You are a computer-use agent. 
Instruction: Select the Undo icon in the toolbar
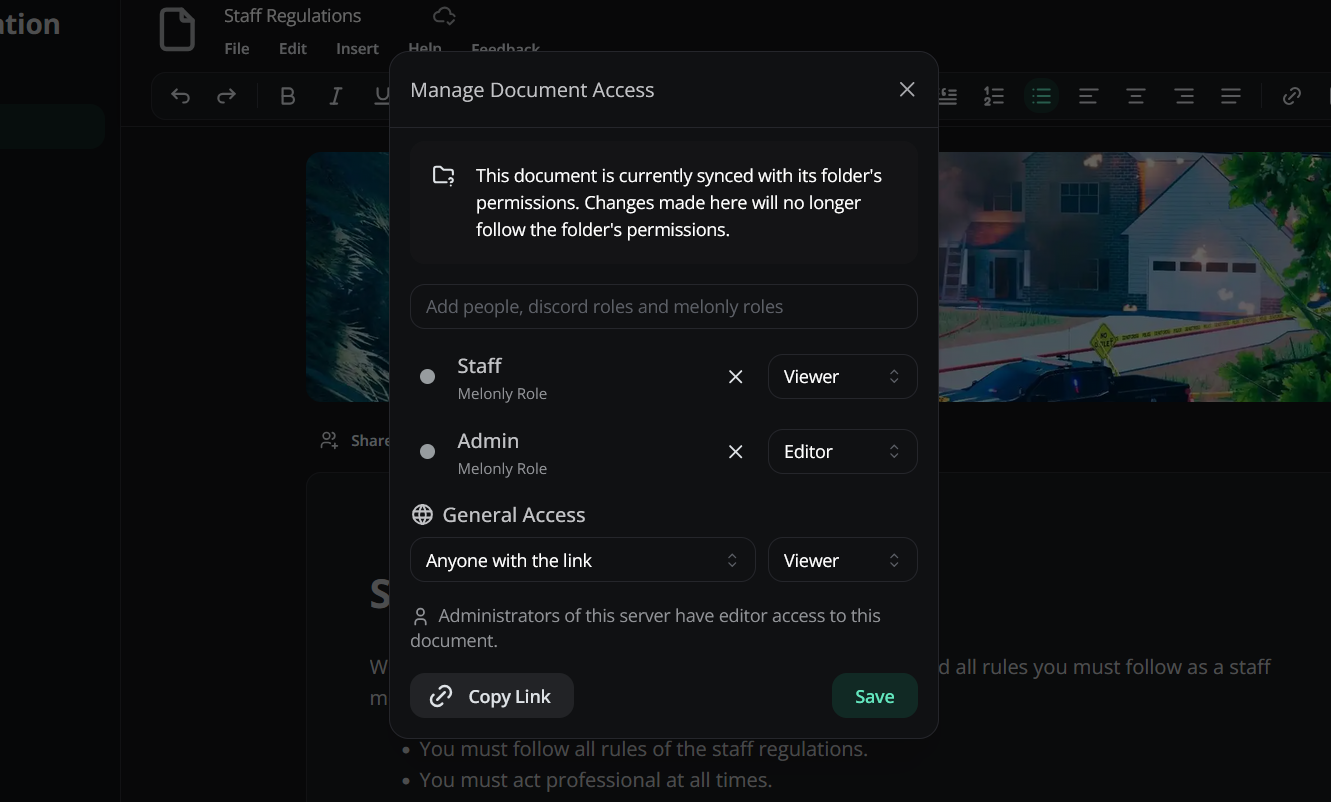click(180, 95)
